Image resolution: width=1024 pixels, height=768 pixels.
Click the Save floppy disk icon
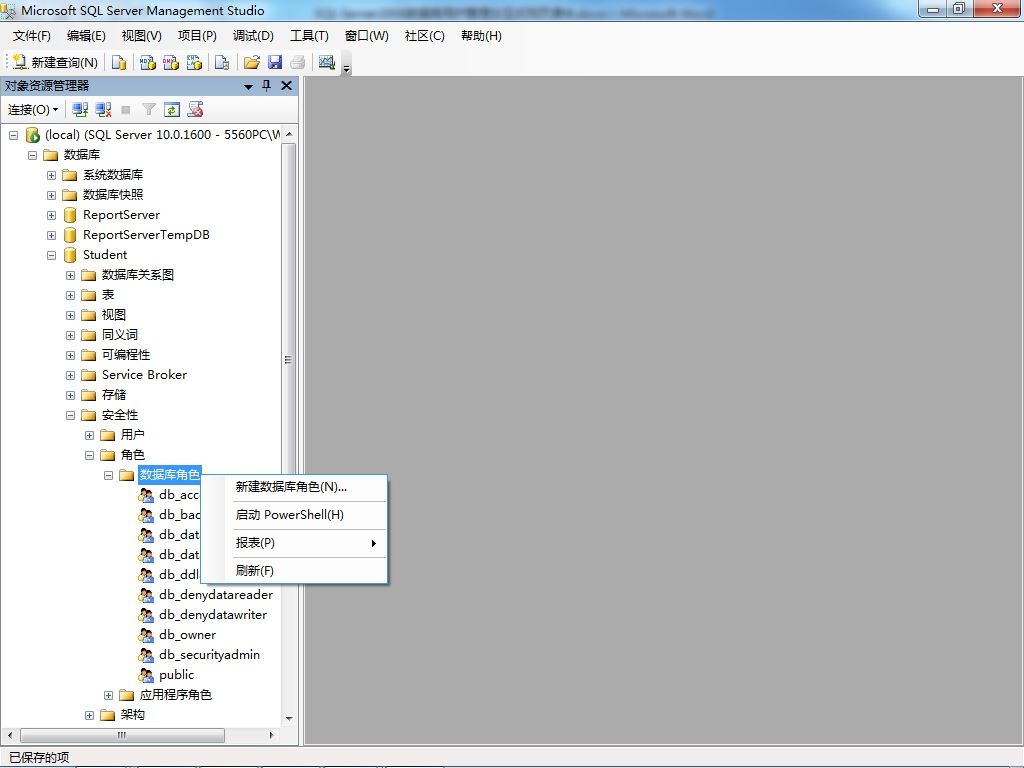pos(275,62)
